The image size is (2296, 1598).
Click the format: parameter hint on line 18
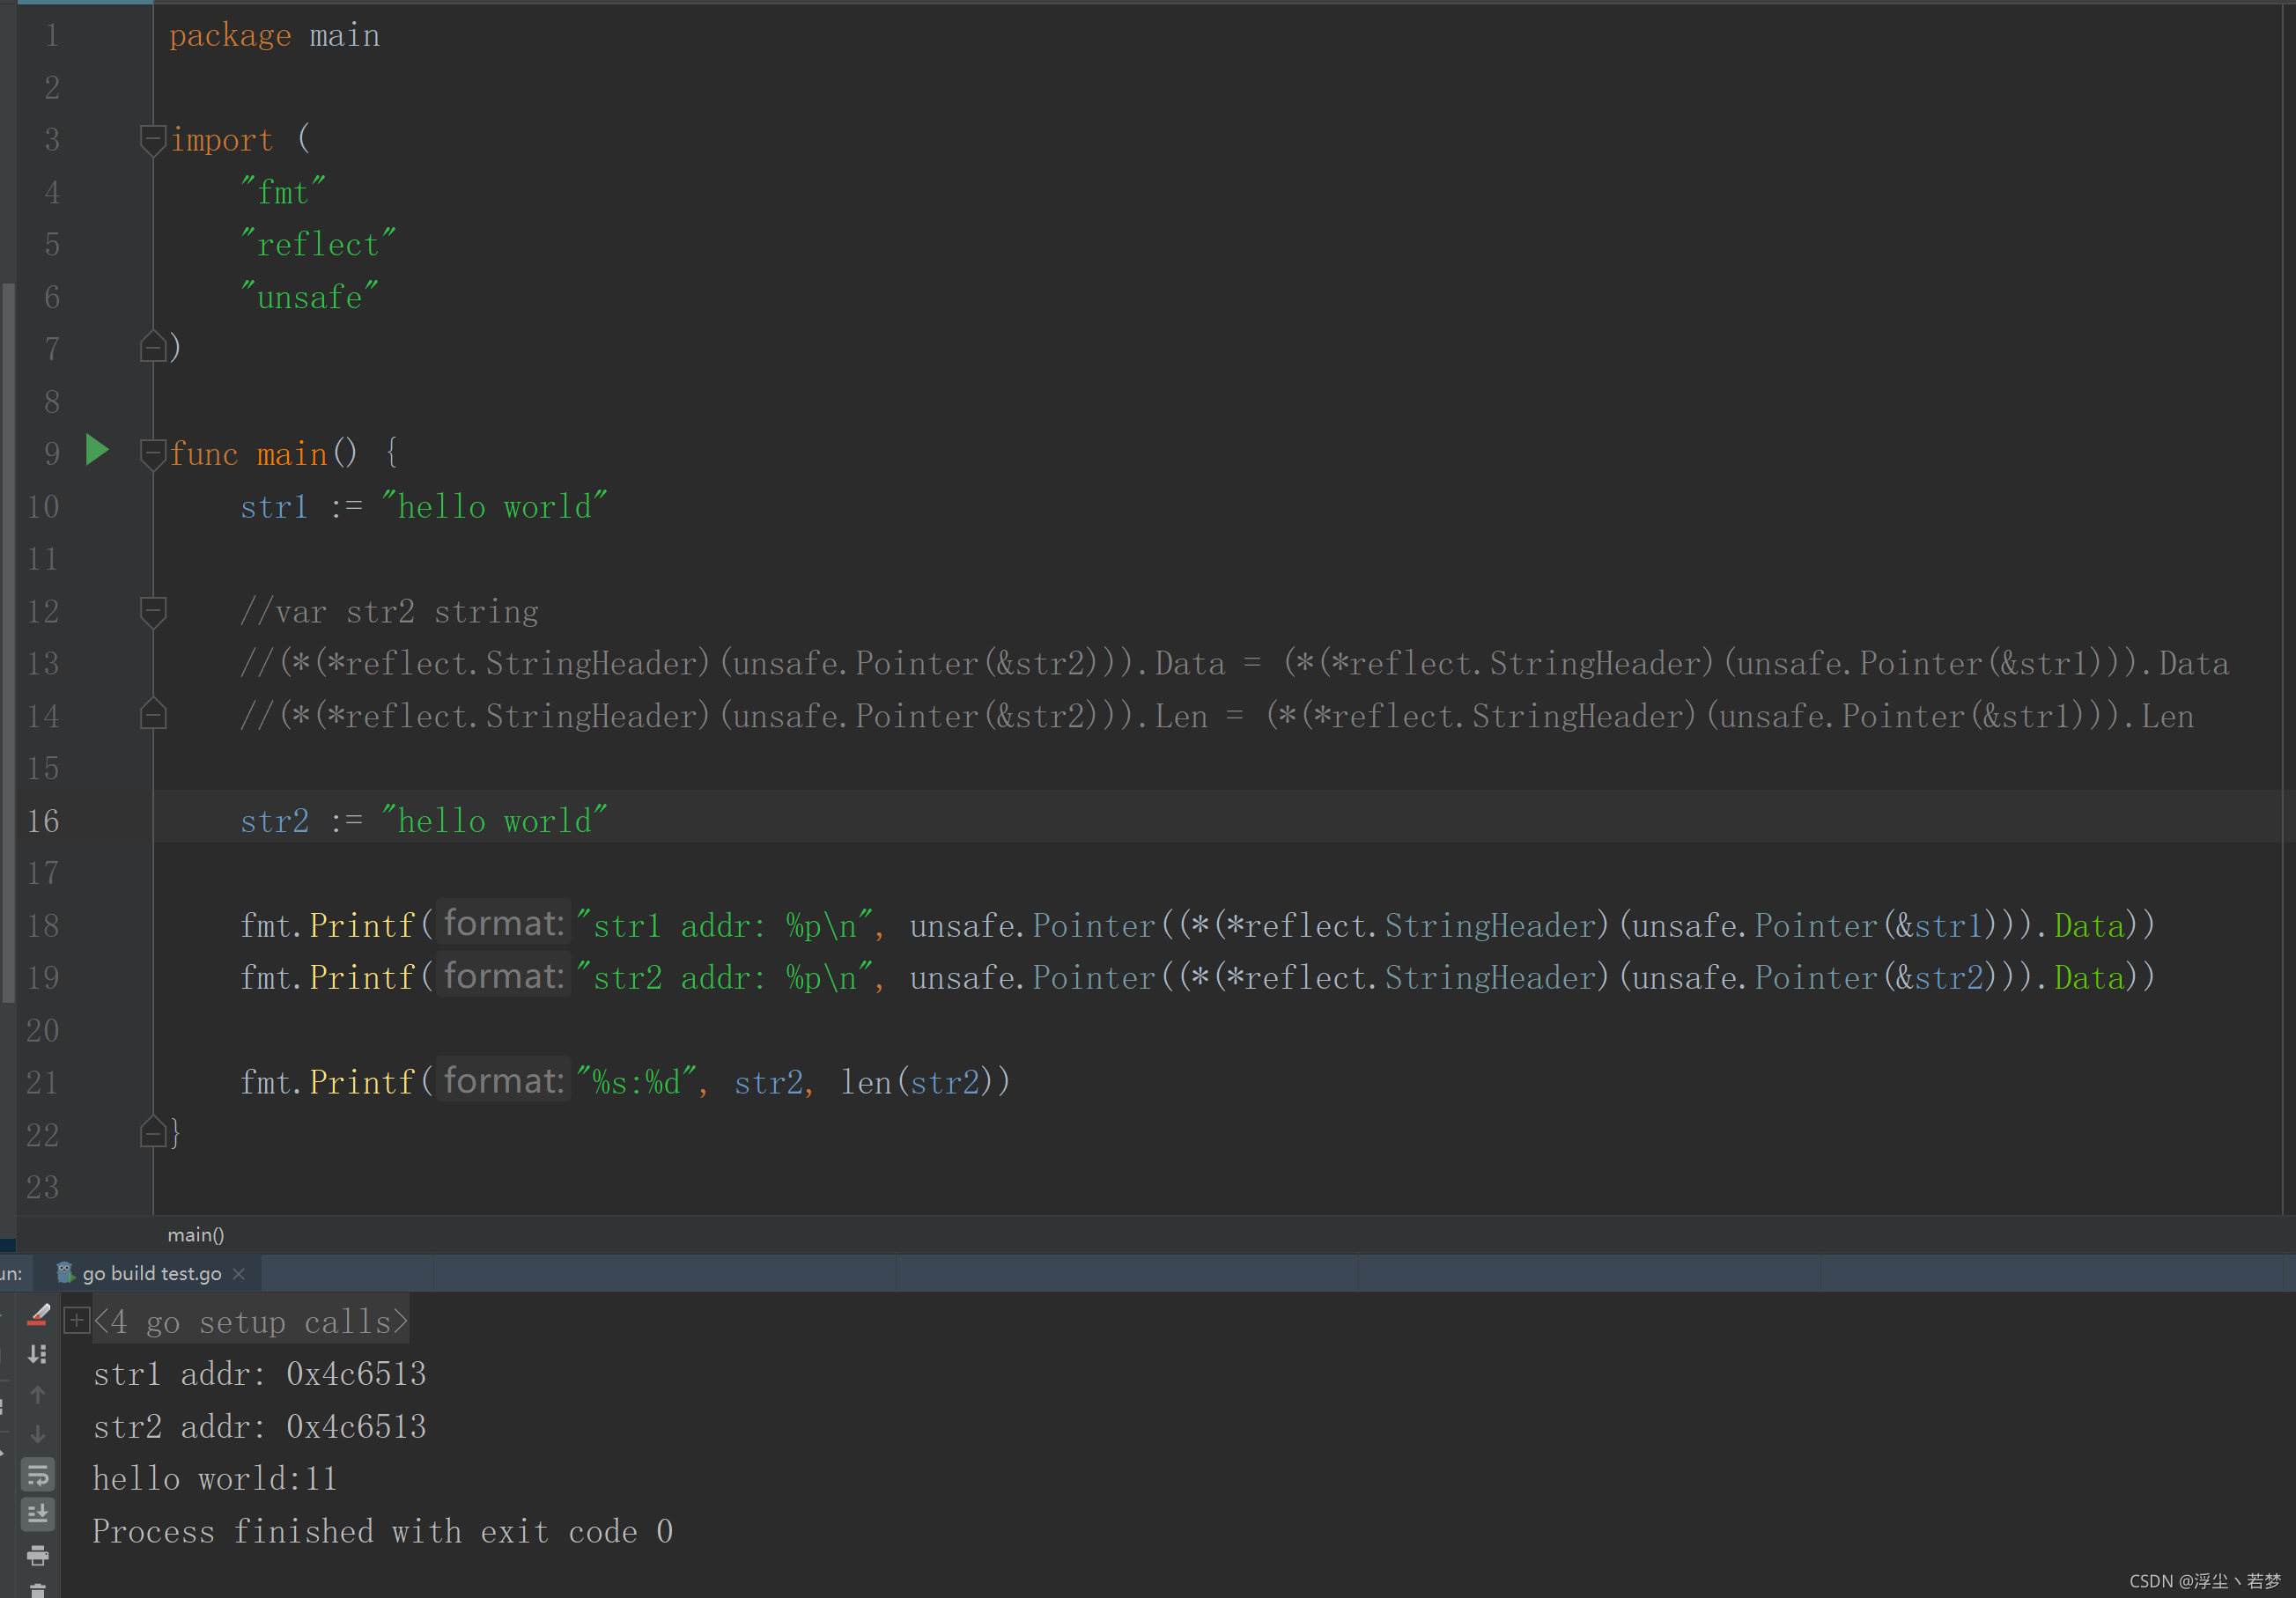(x=504, y=923)
